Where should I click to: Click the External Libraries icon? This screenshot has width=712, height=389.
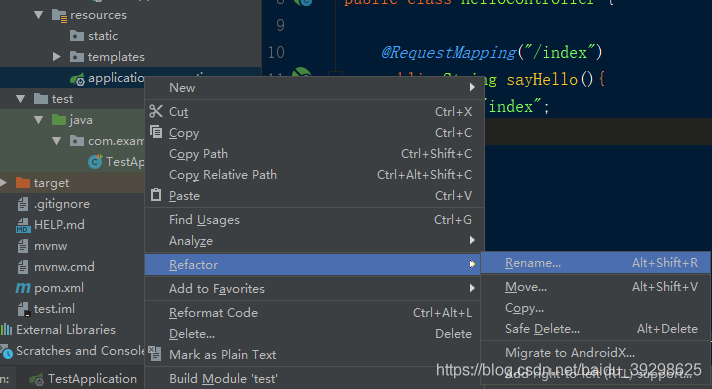(6, 330)
